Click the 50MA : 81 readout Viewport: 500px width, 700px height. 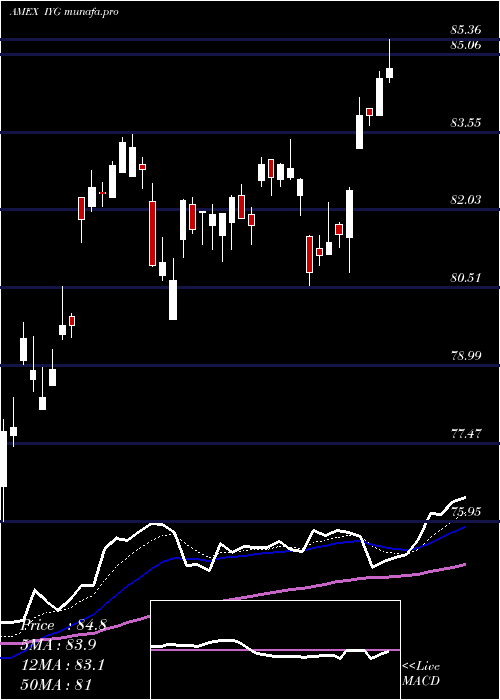(x=57, y=685)
